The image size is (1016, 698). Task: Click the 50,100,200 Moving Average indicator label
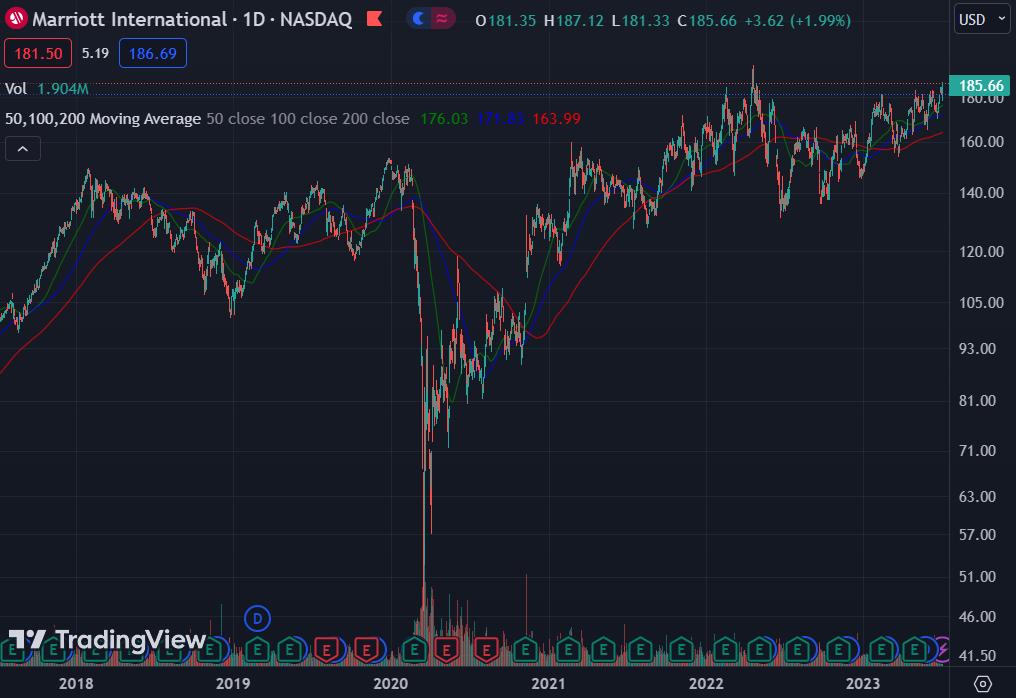point(103,119)
